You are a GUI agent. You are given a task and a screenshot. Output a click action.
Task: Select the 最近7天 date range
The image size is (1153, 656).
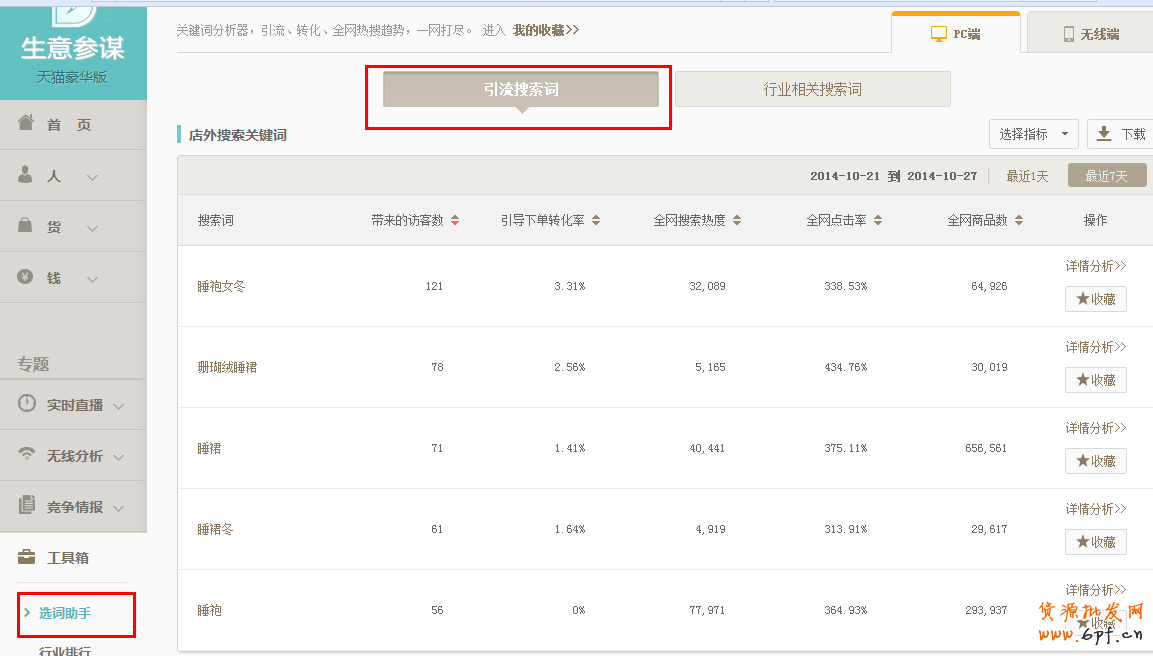coord(1106,176)
